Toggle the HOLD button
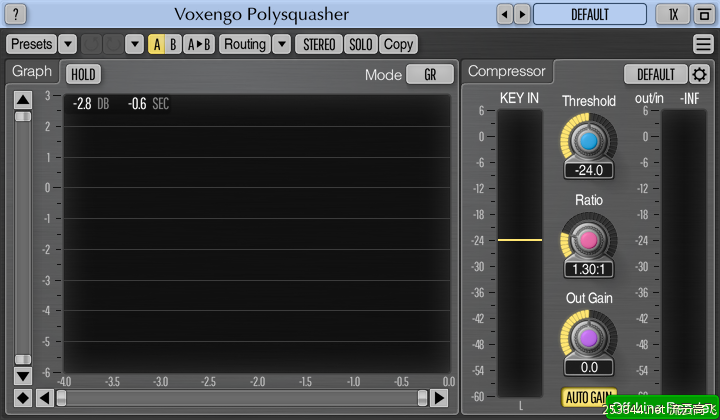This screenshot has width=720, height=420. point(83,74)
